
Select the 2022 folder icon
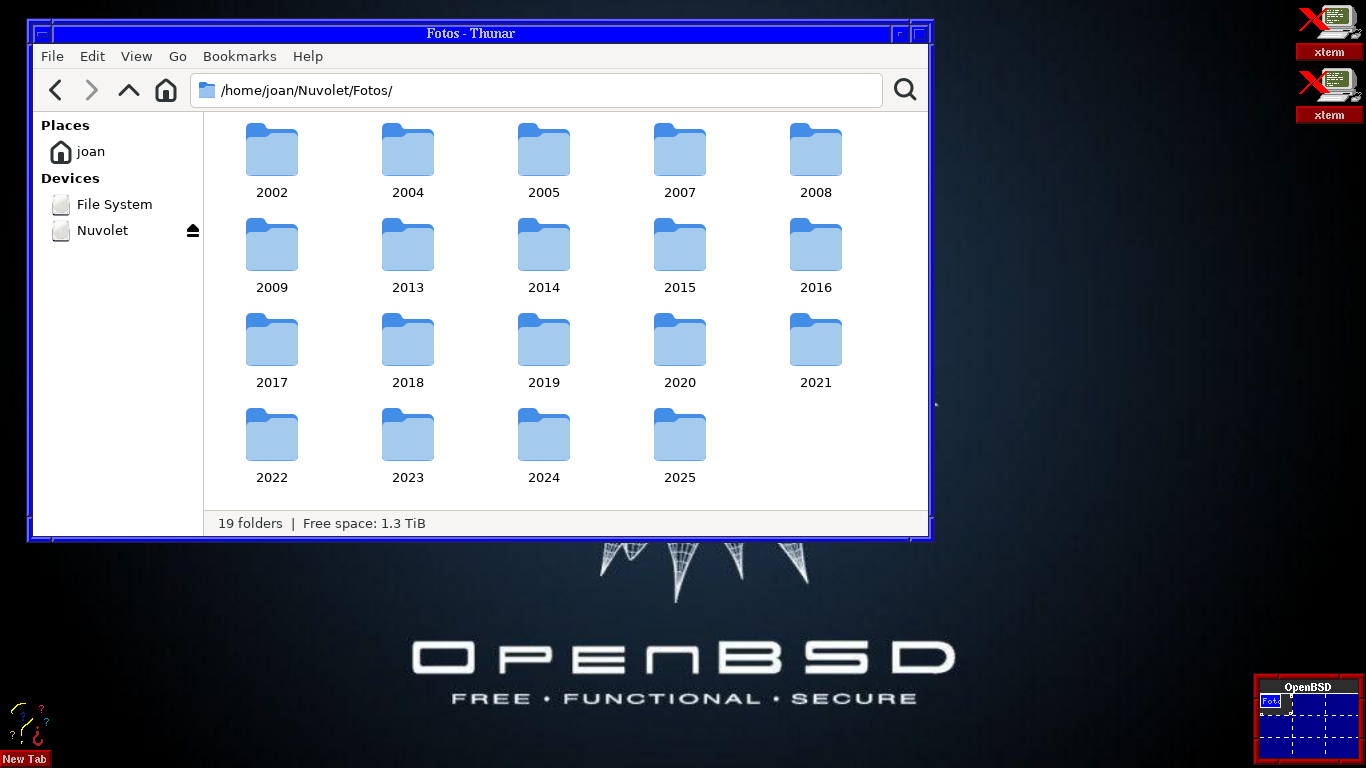[x=272, y=435]
